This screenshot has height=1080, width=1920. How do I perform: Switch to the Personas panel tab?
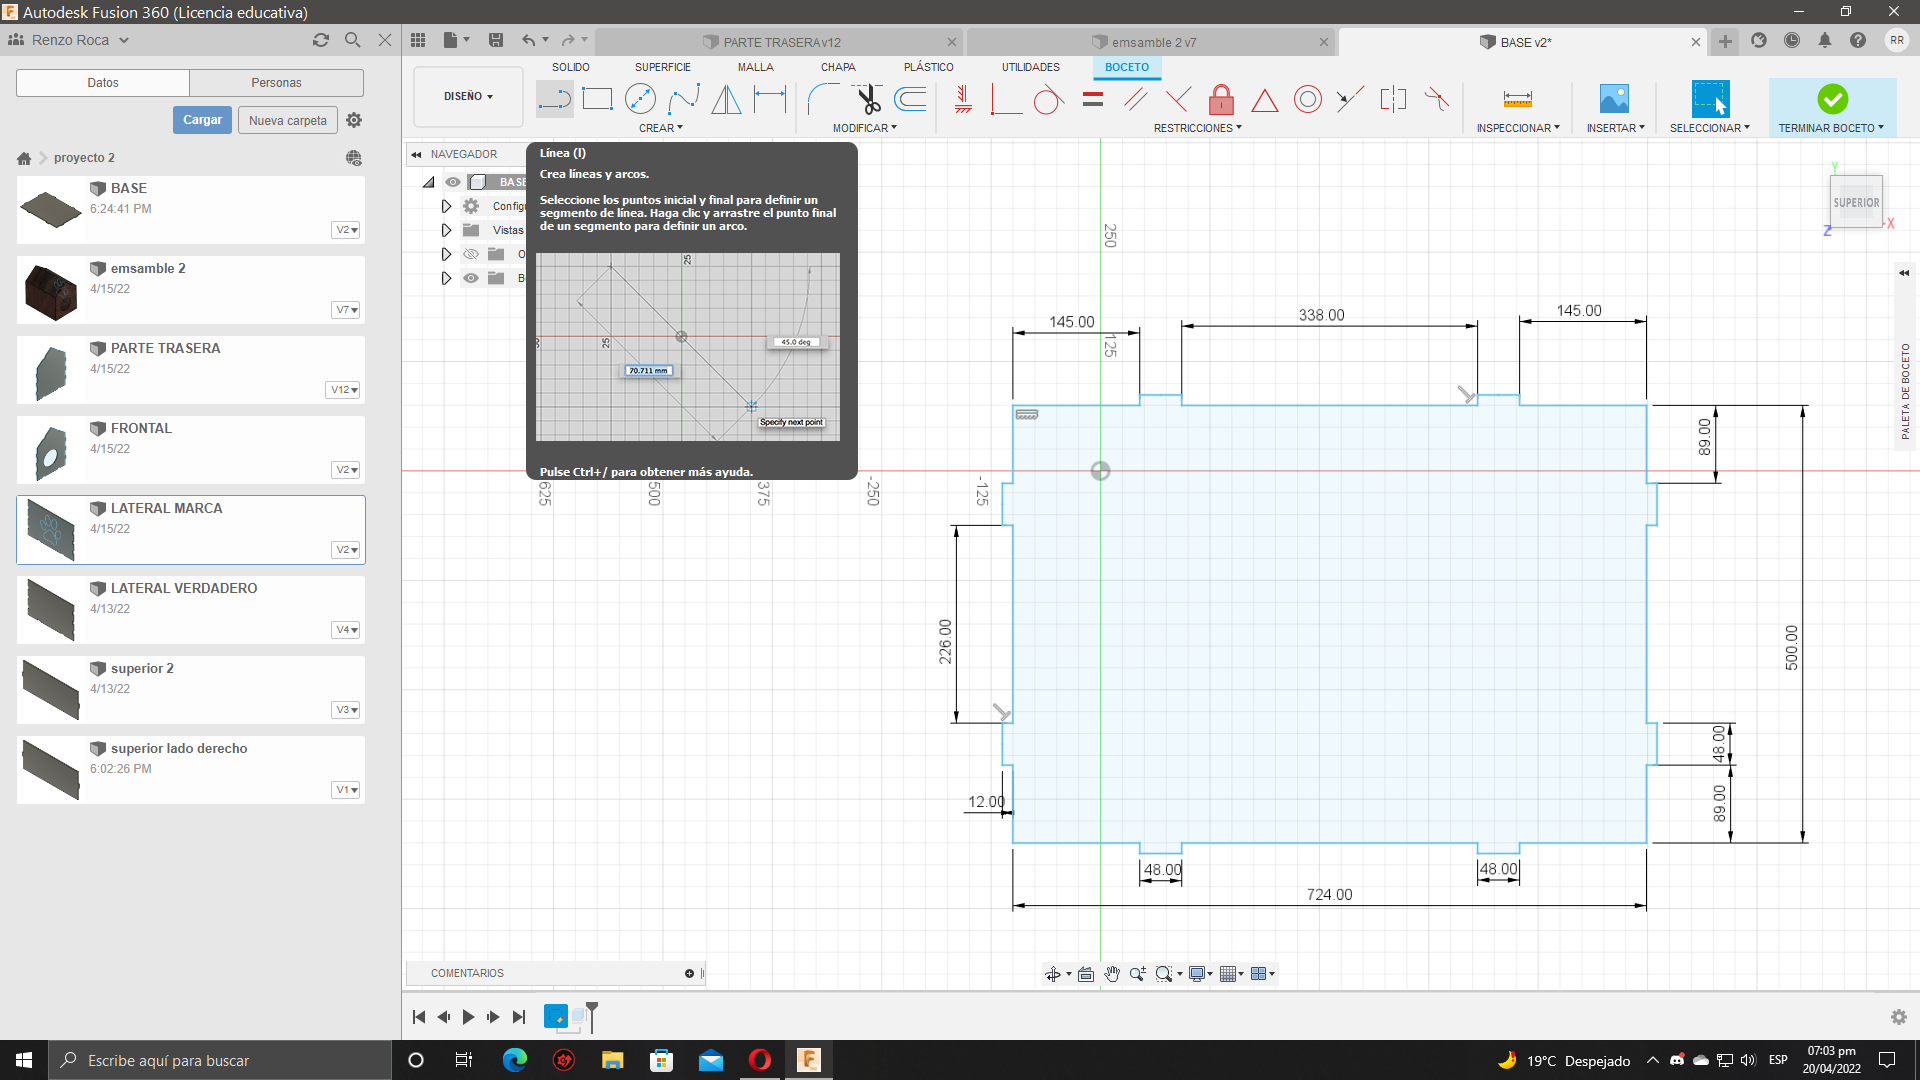276,83
